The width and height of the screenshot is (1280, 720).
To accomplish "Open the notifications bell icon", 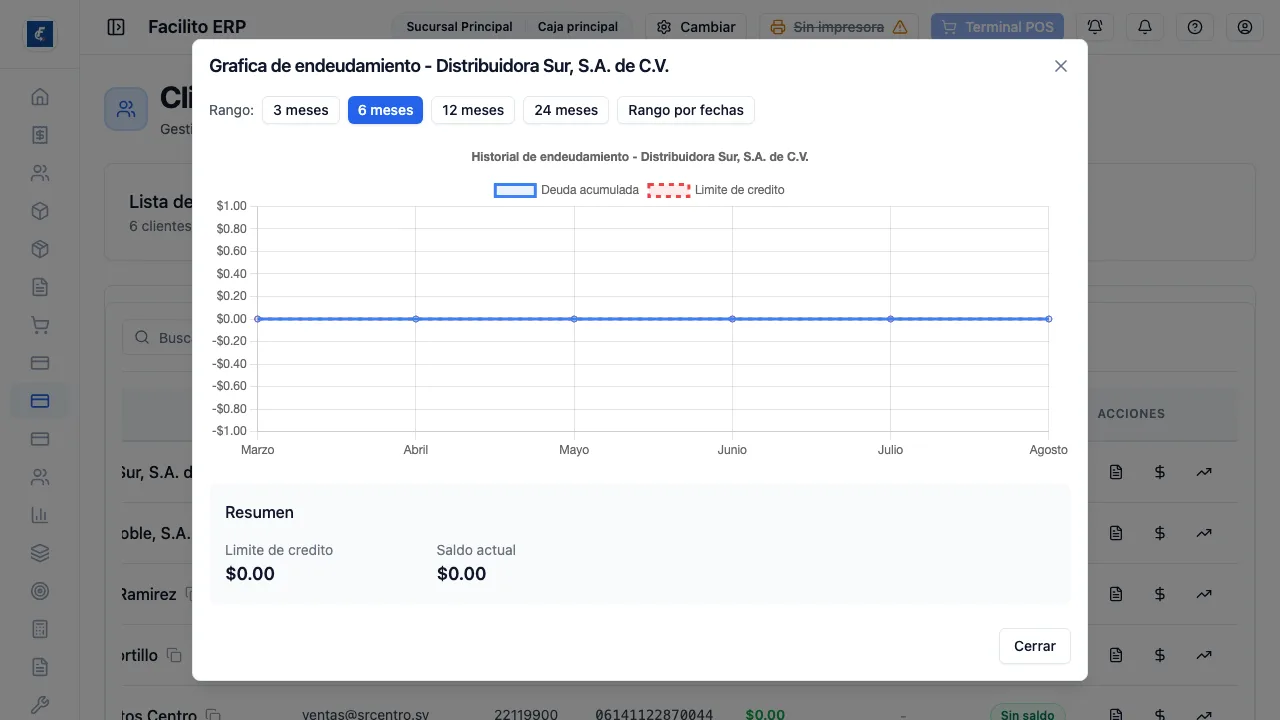I will pyautogui.click(x=1145, y=27).
